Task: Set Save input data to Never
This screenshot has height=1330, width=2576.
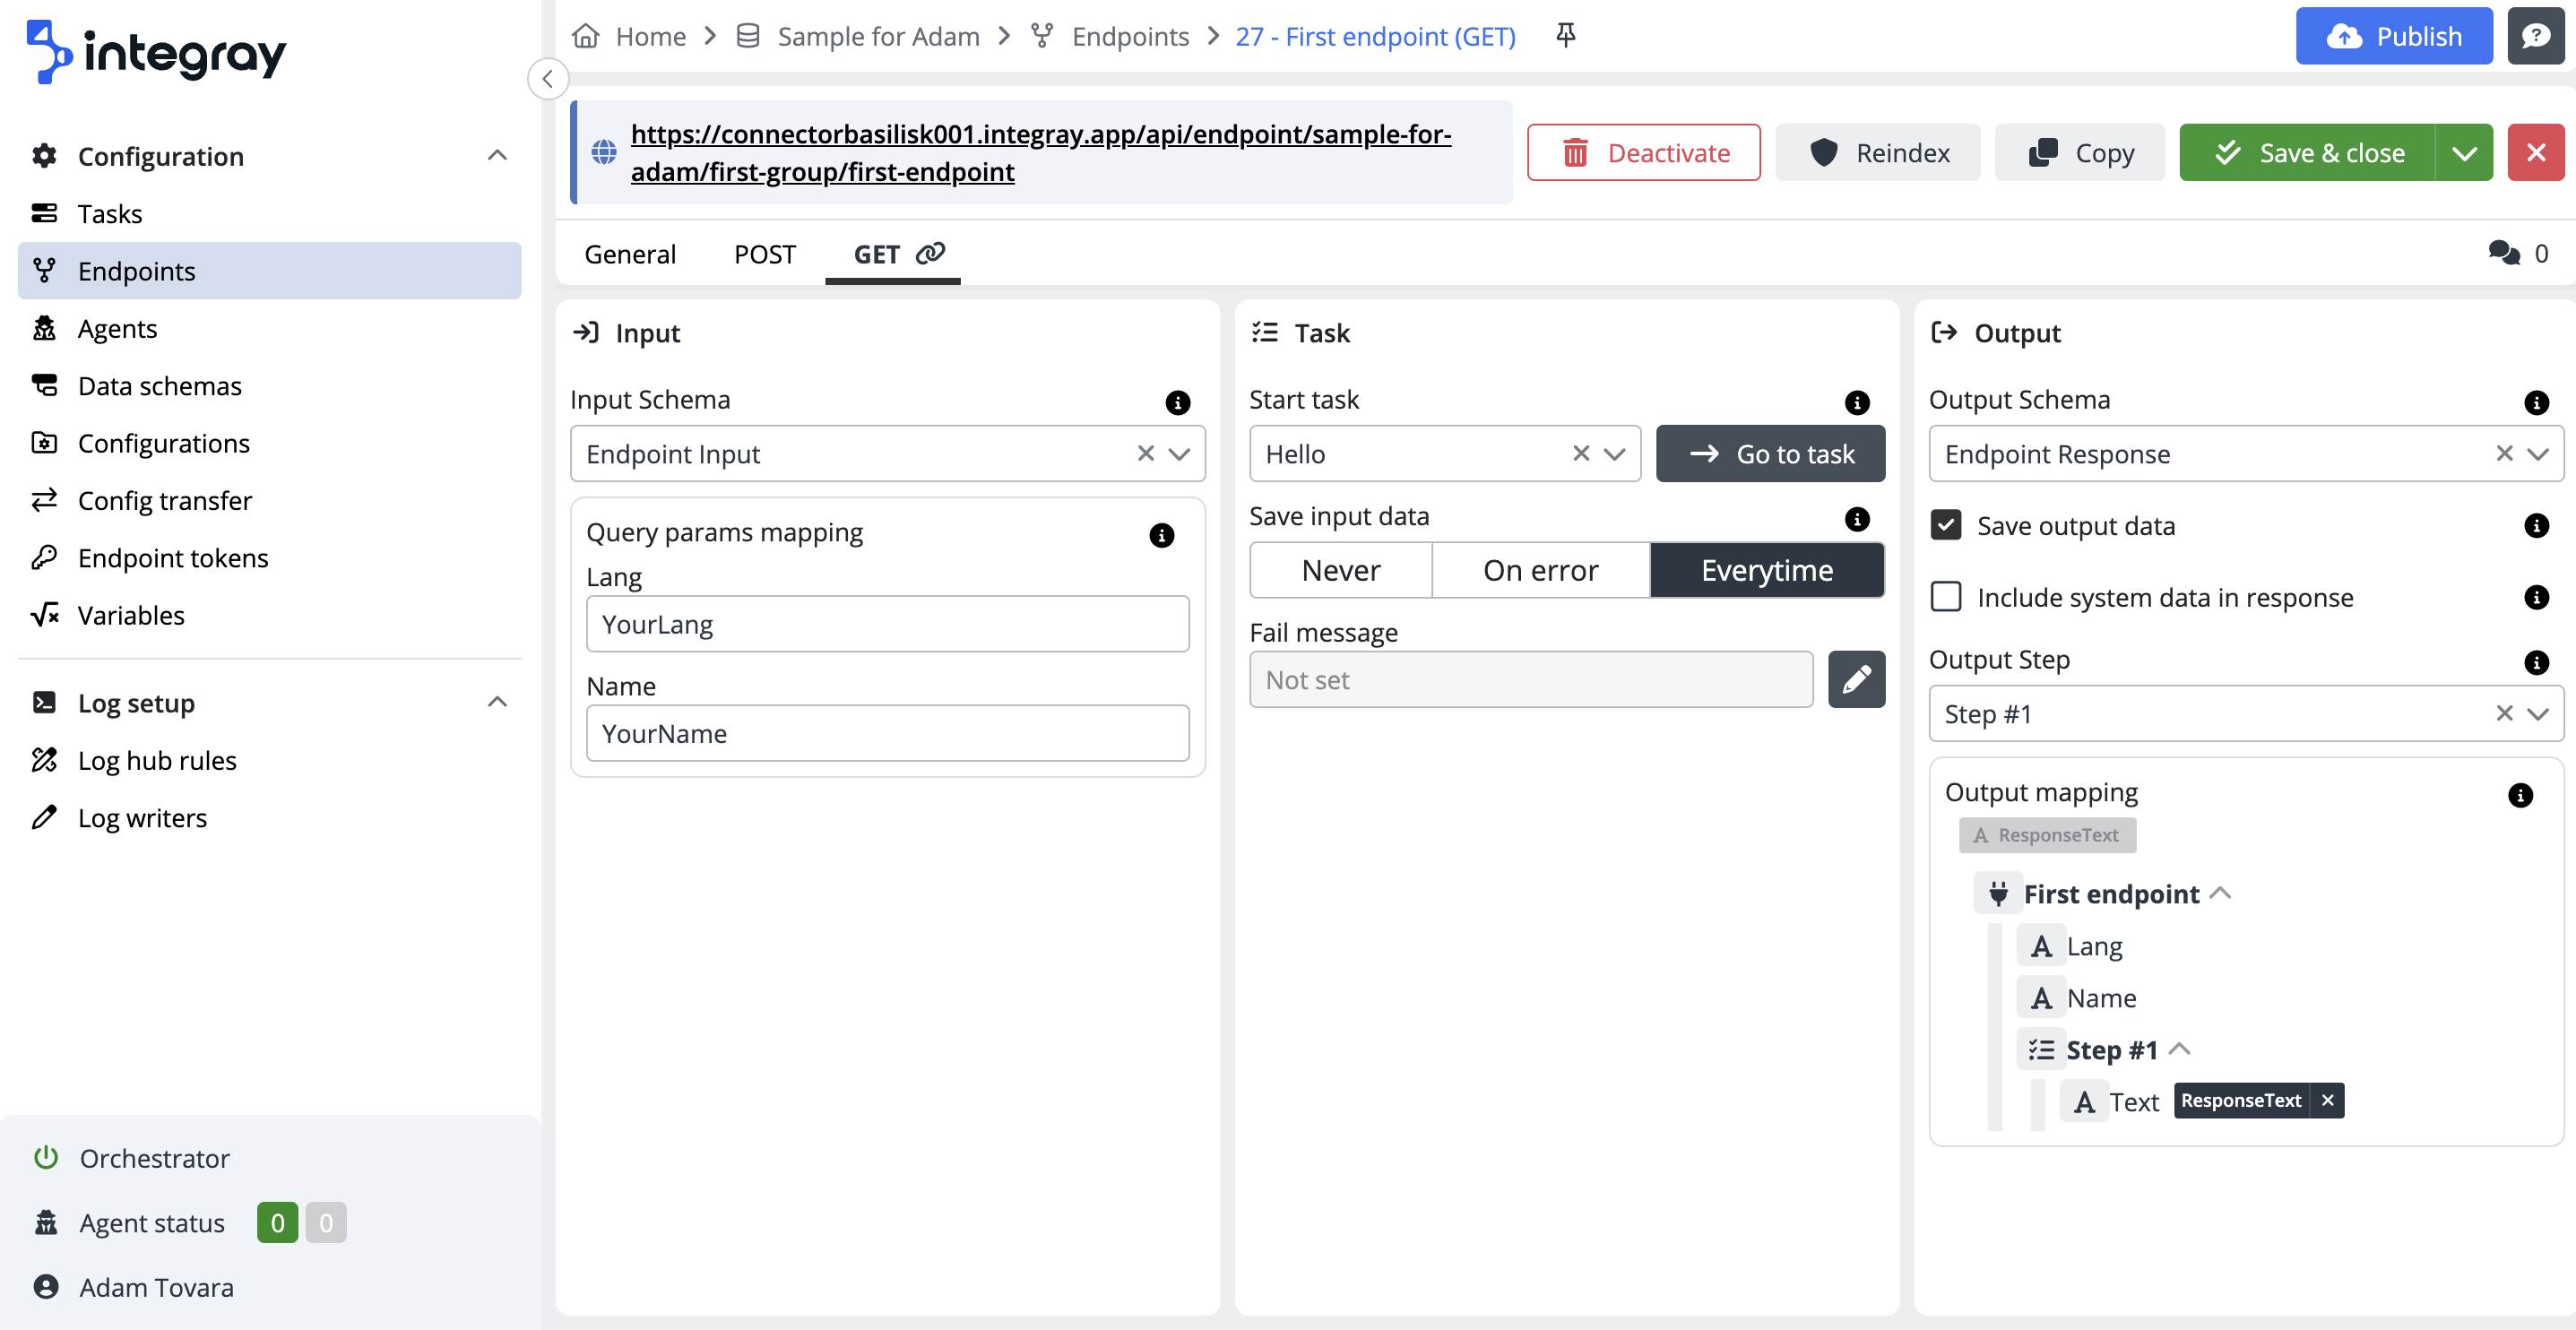Action: point(1340,570)
